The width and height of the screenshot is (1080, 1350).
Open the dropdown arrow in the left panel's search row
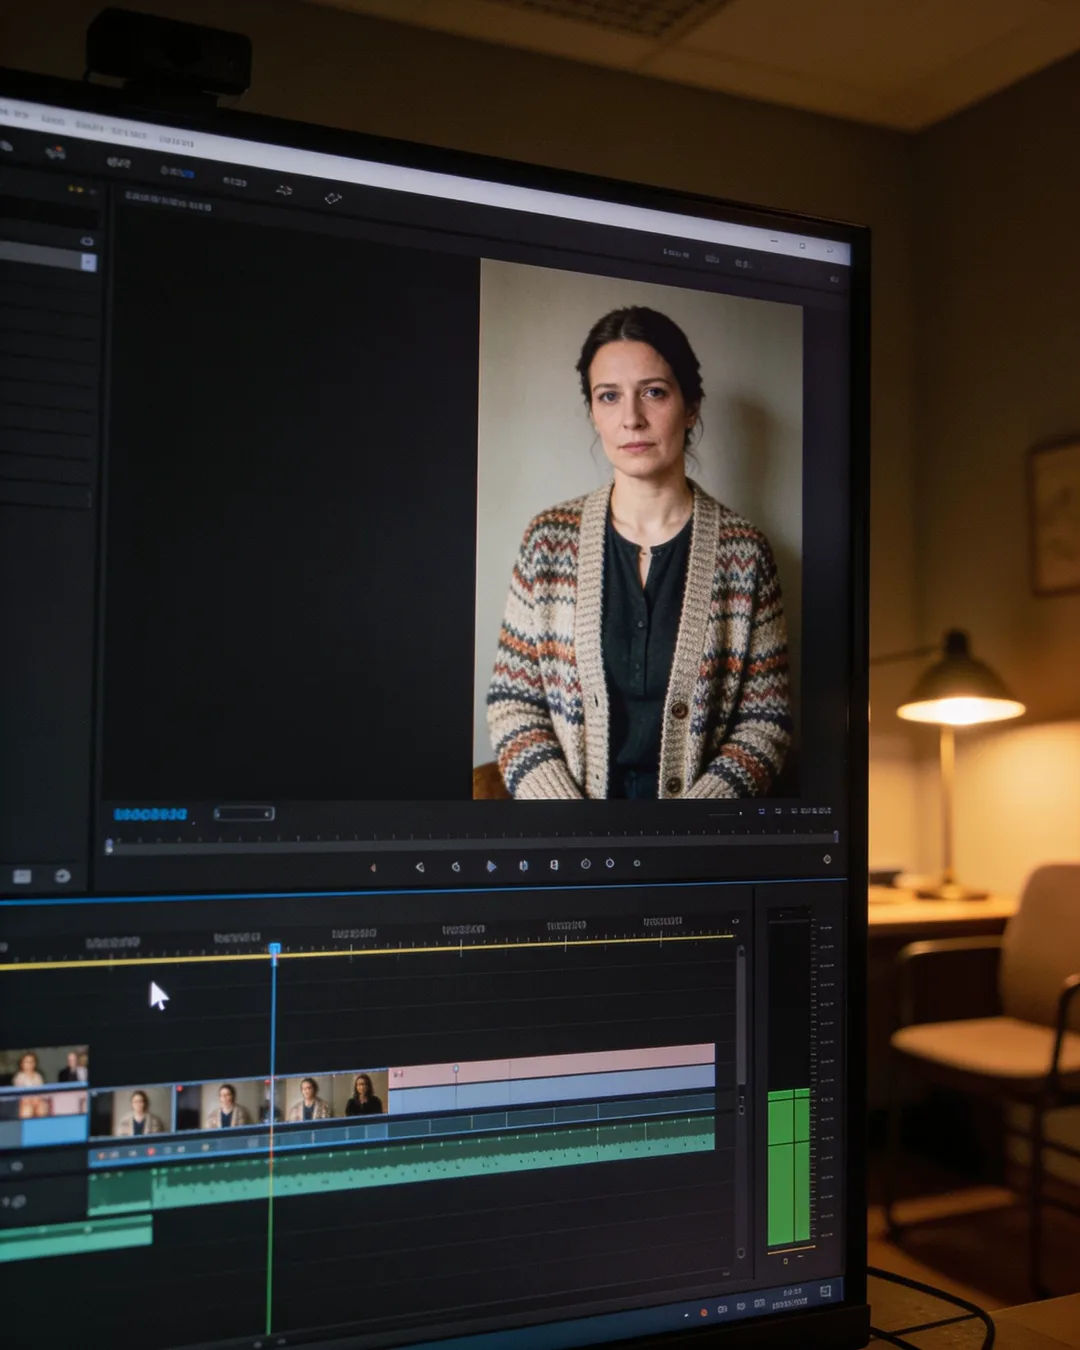[88, 262]
